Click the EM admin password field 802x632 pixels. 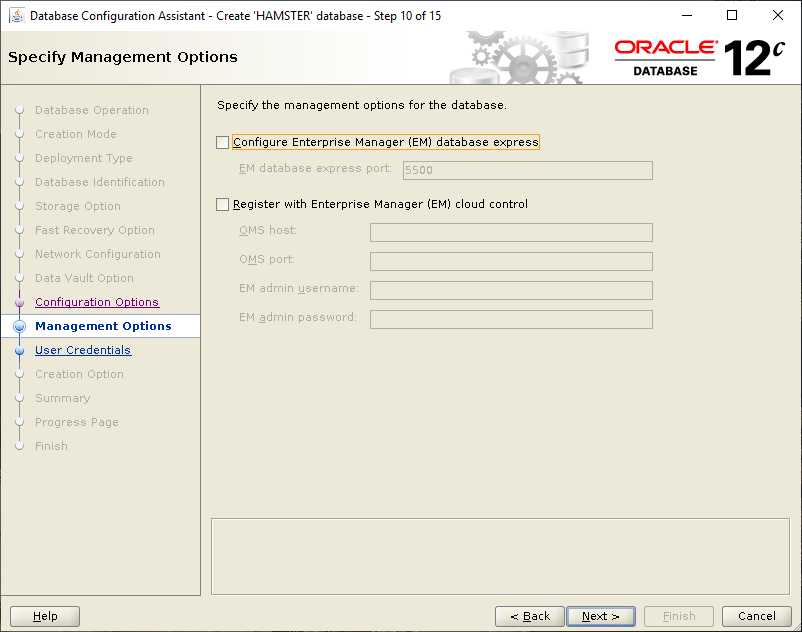click(511, 320)
